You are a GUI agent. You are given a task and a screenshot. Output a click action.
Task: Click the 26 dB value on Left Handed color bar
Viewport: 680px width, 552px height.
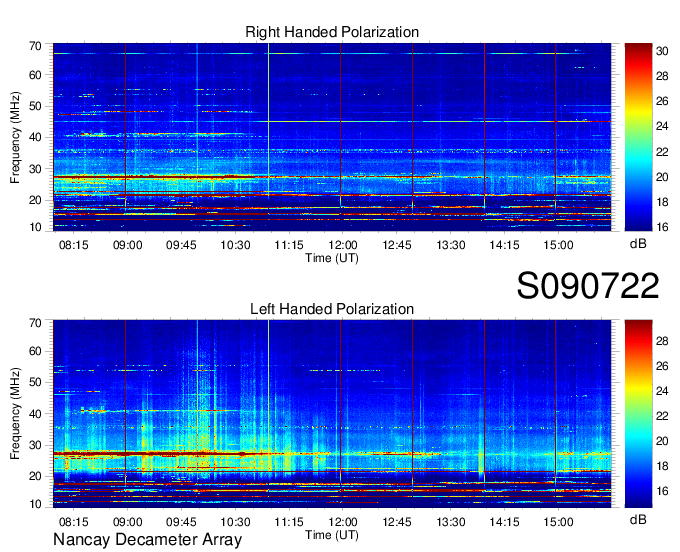click(x=662, y=366)
